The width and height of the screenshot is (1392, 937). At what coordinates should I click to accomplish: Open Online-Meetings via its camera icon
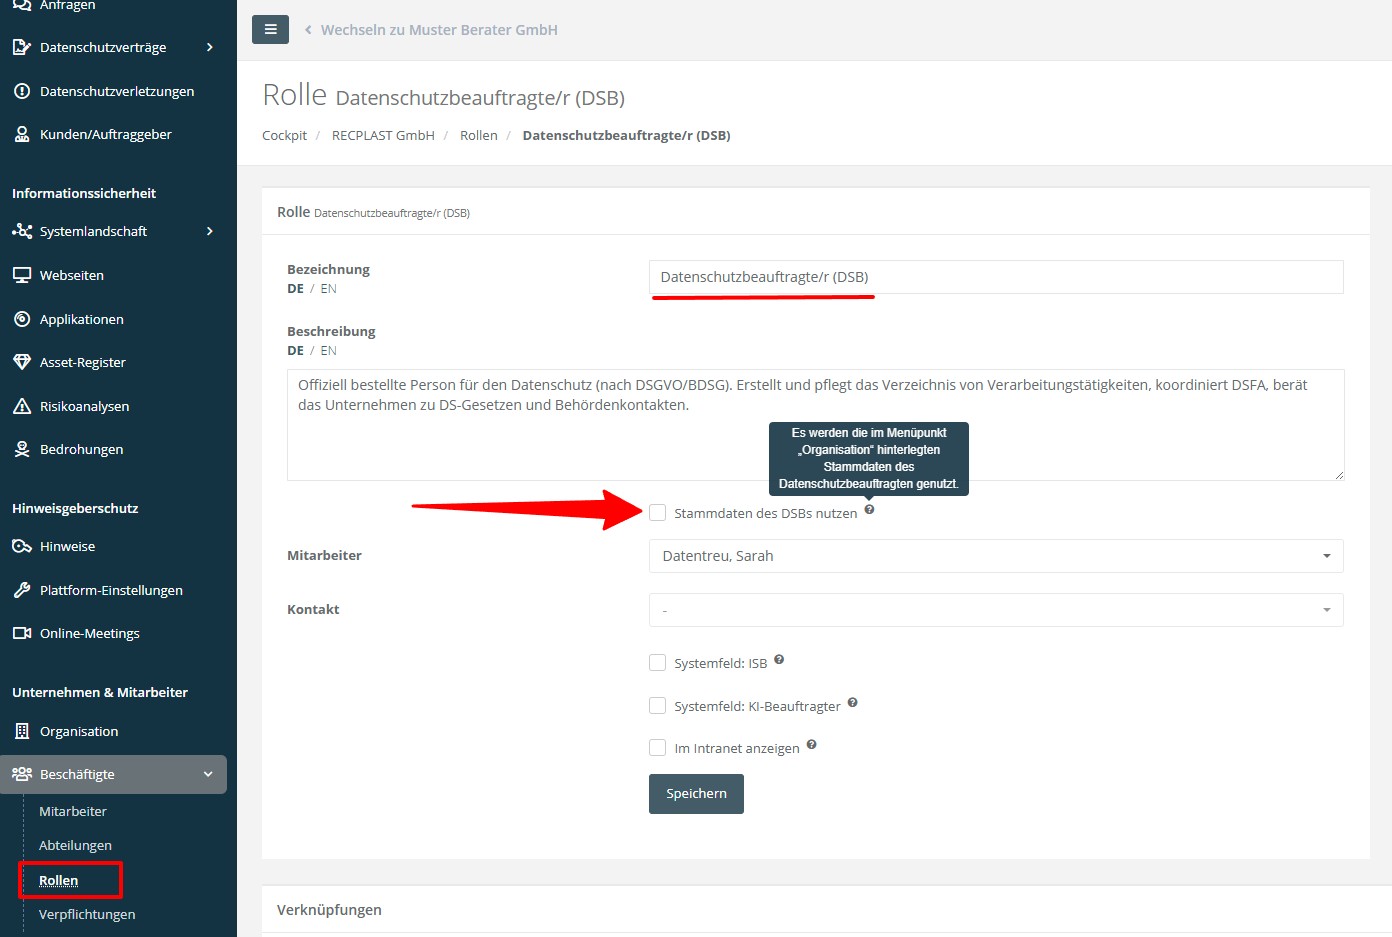pos(22,633)
